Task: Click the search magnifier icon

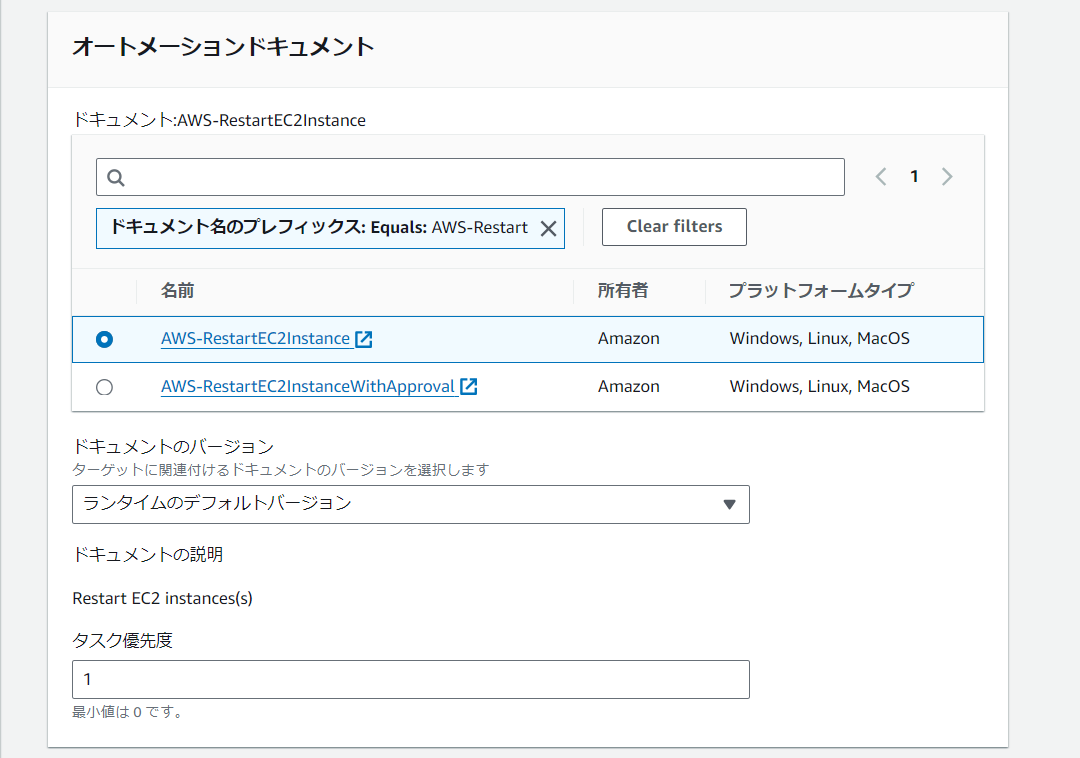Action: (116, 178)
